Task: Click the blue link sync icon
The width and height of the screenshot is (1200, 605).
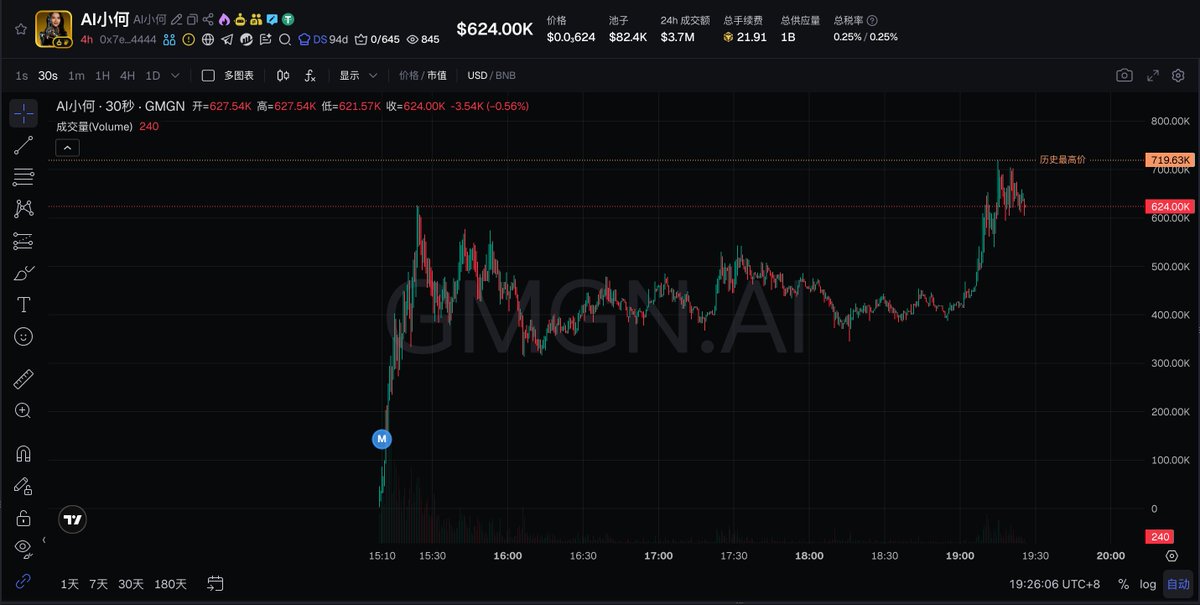Action: [x=24, y=580]
